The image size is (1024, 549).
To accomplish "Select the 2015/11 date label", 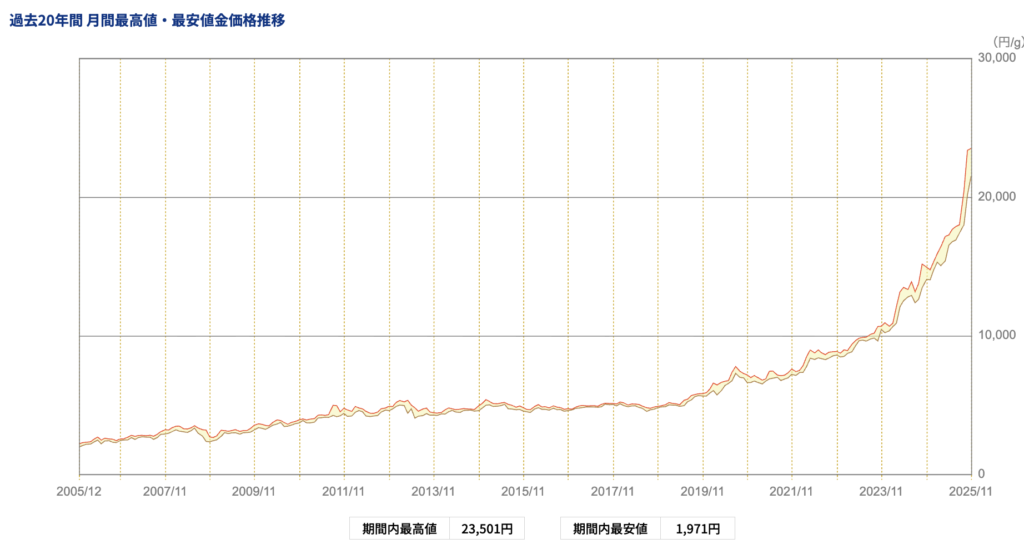I will click(523, 491).
